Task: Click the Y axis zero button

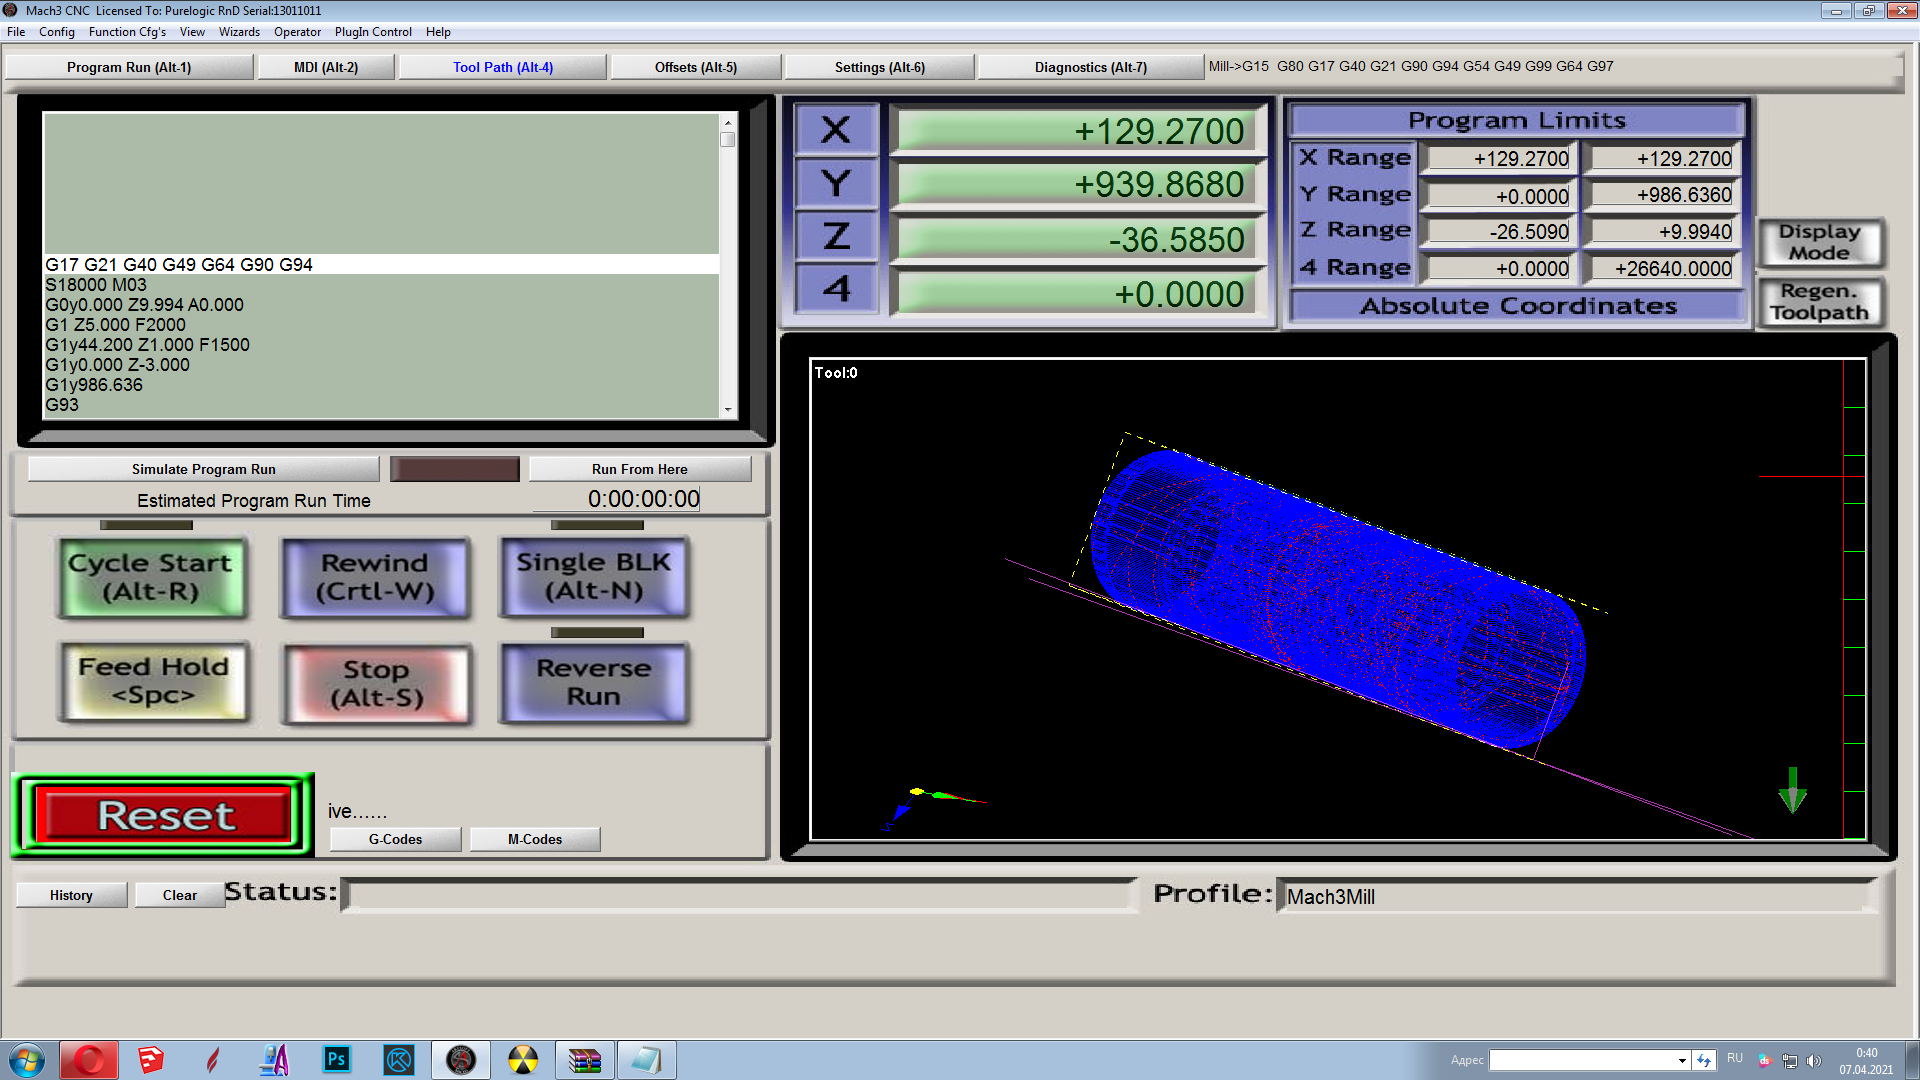Action: pos(836,184)
